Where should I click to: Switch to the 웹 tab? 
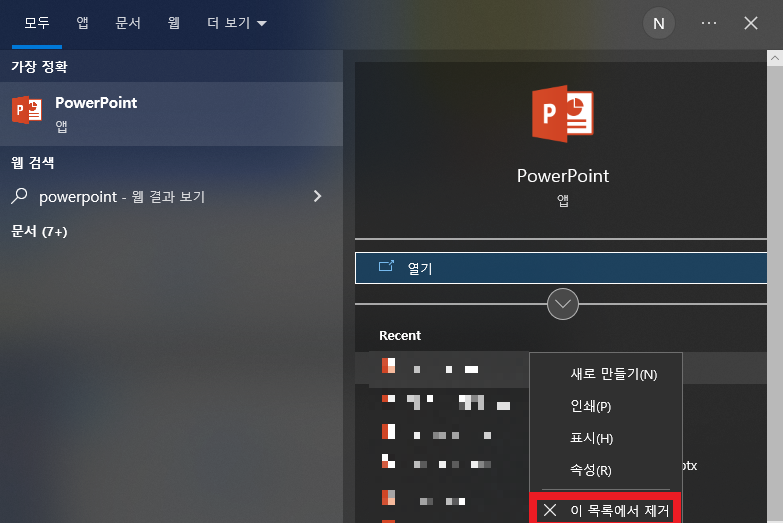point(174,23)
